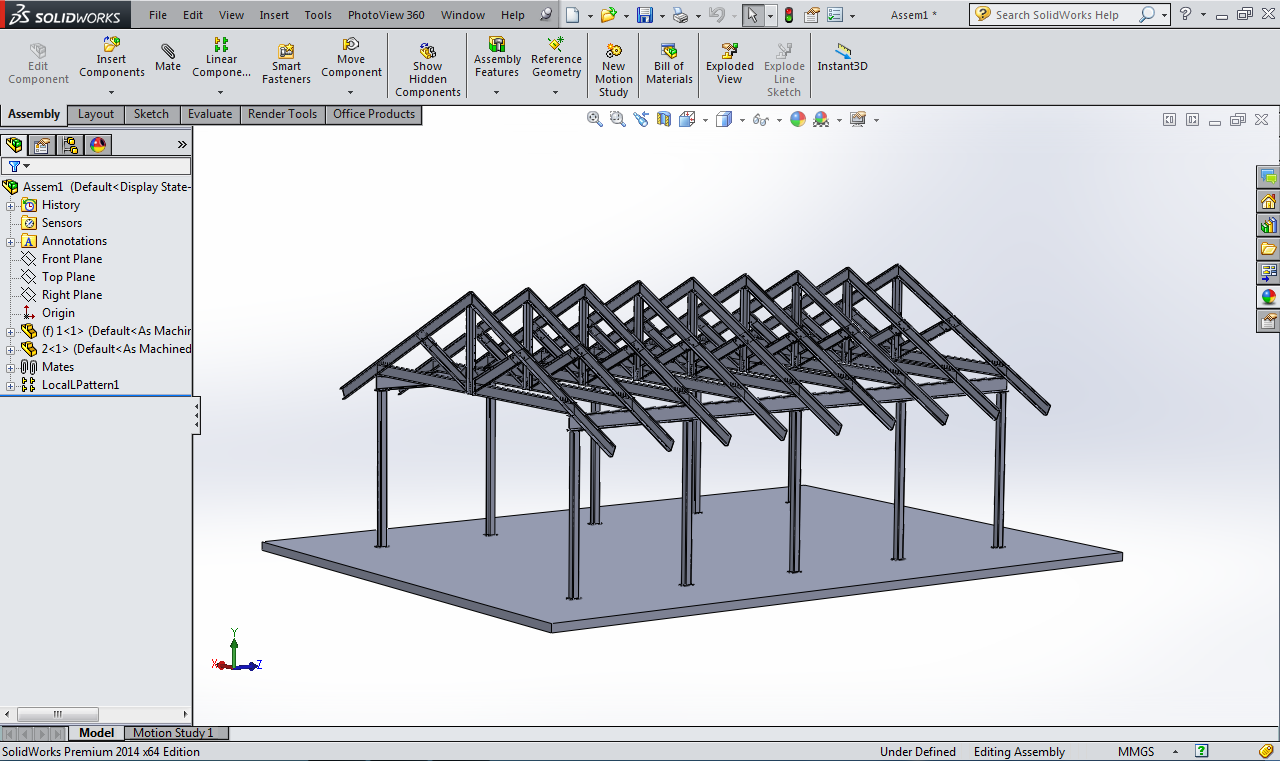Open the ConfigurationManager tab icon
1280x761 pixels.
69,145
